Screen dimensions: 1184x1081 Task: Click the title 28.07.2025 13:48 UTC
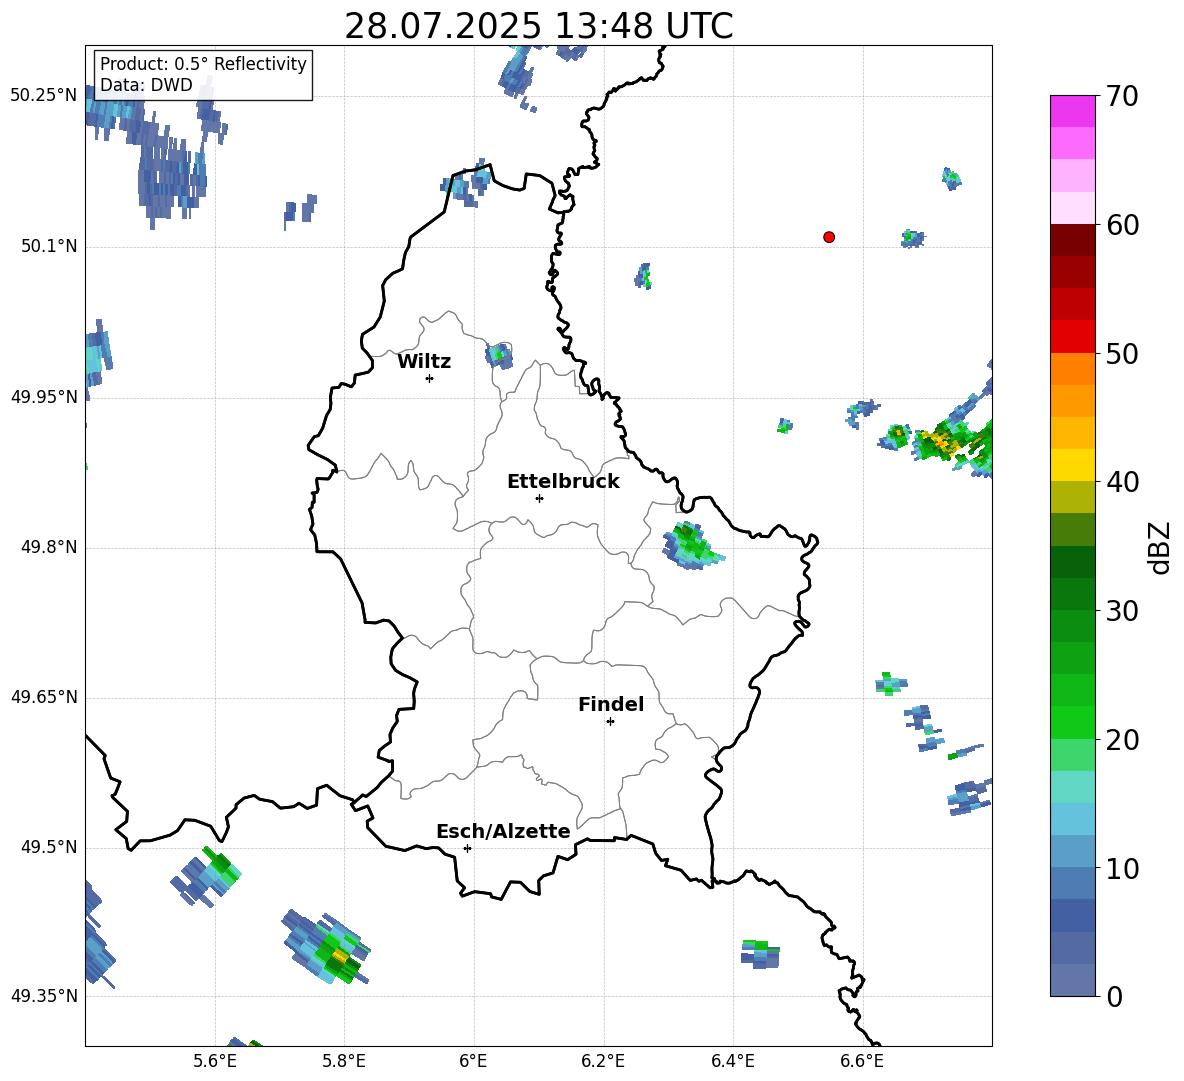coord(538,27)
